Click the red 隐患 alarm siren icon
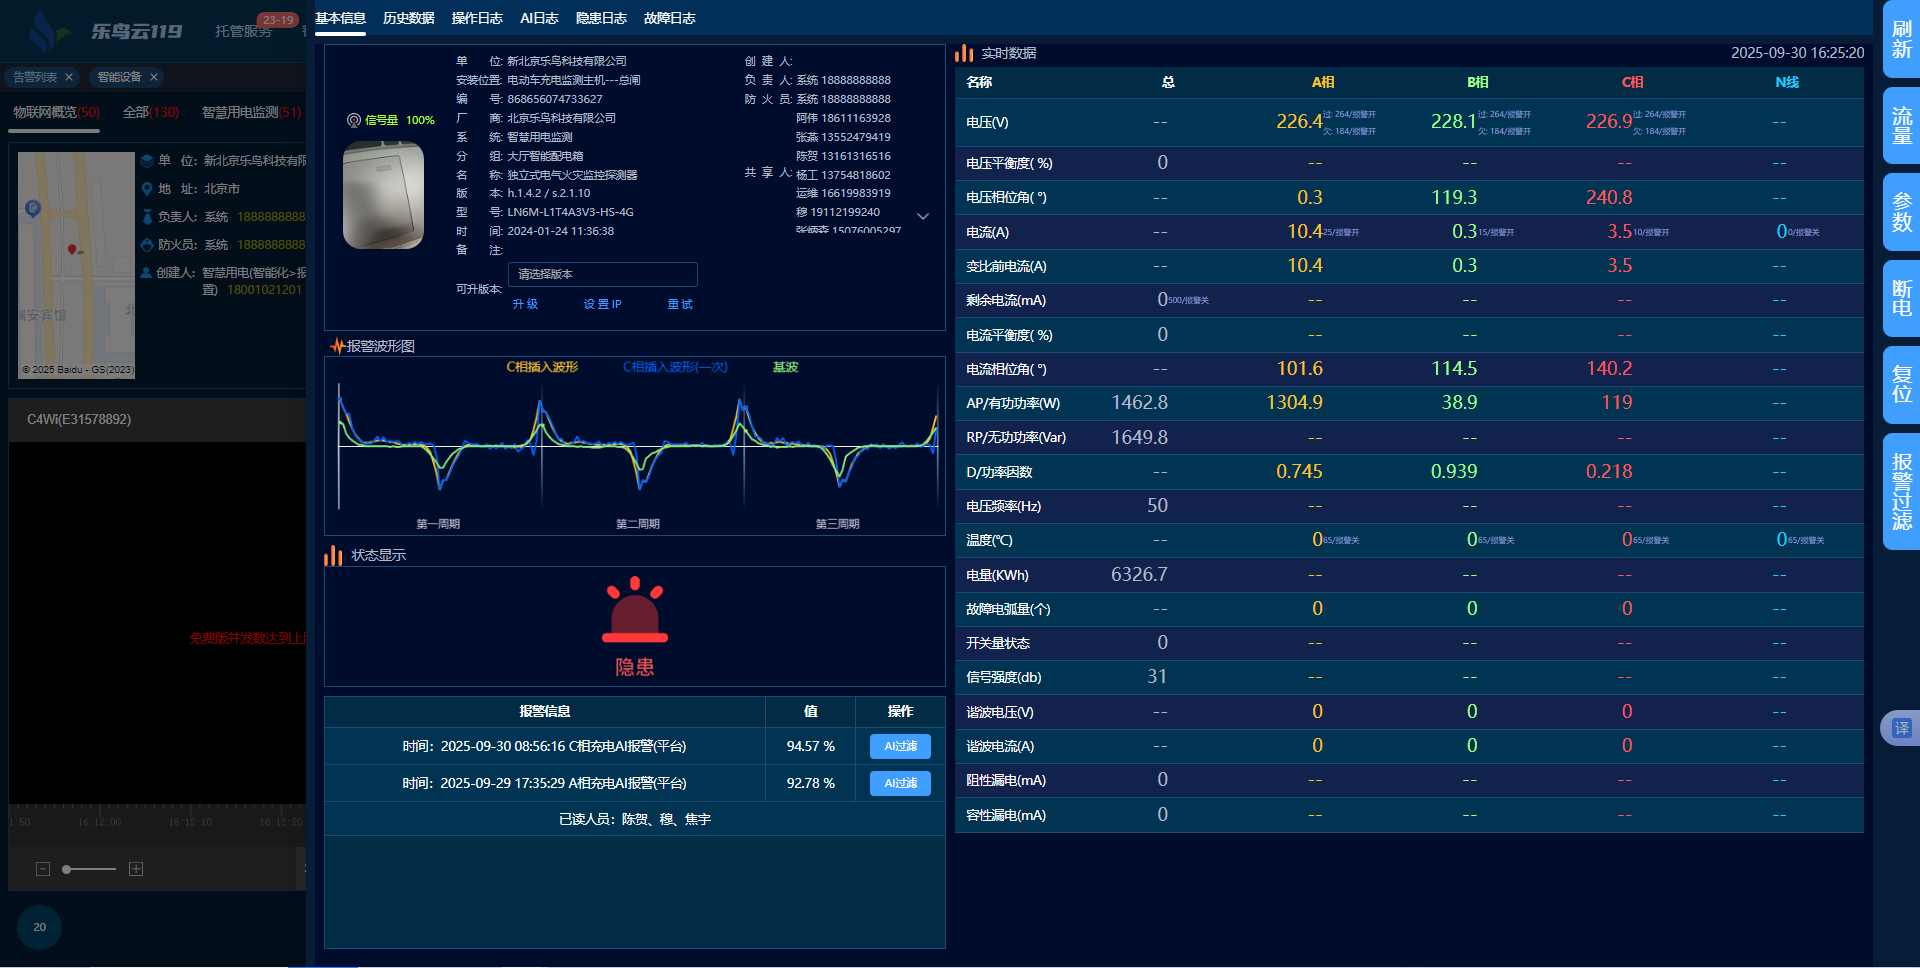The image size is (1920, 968). coord(634,611)
